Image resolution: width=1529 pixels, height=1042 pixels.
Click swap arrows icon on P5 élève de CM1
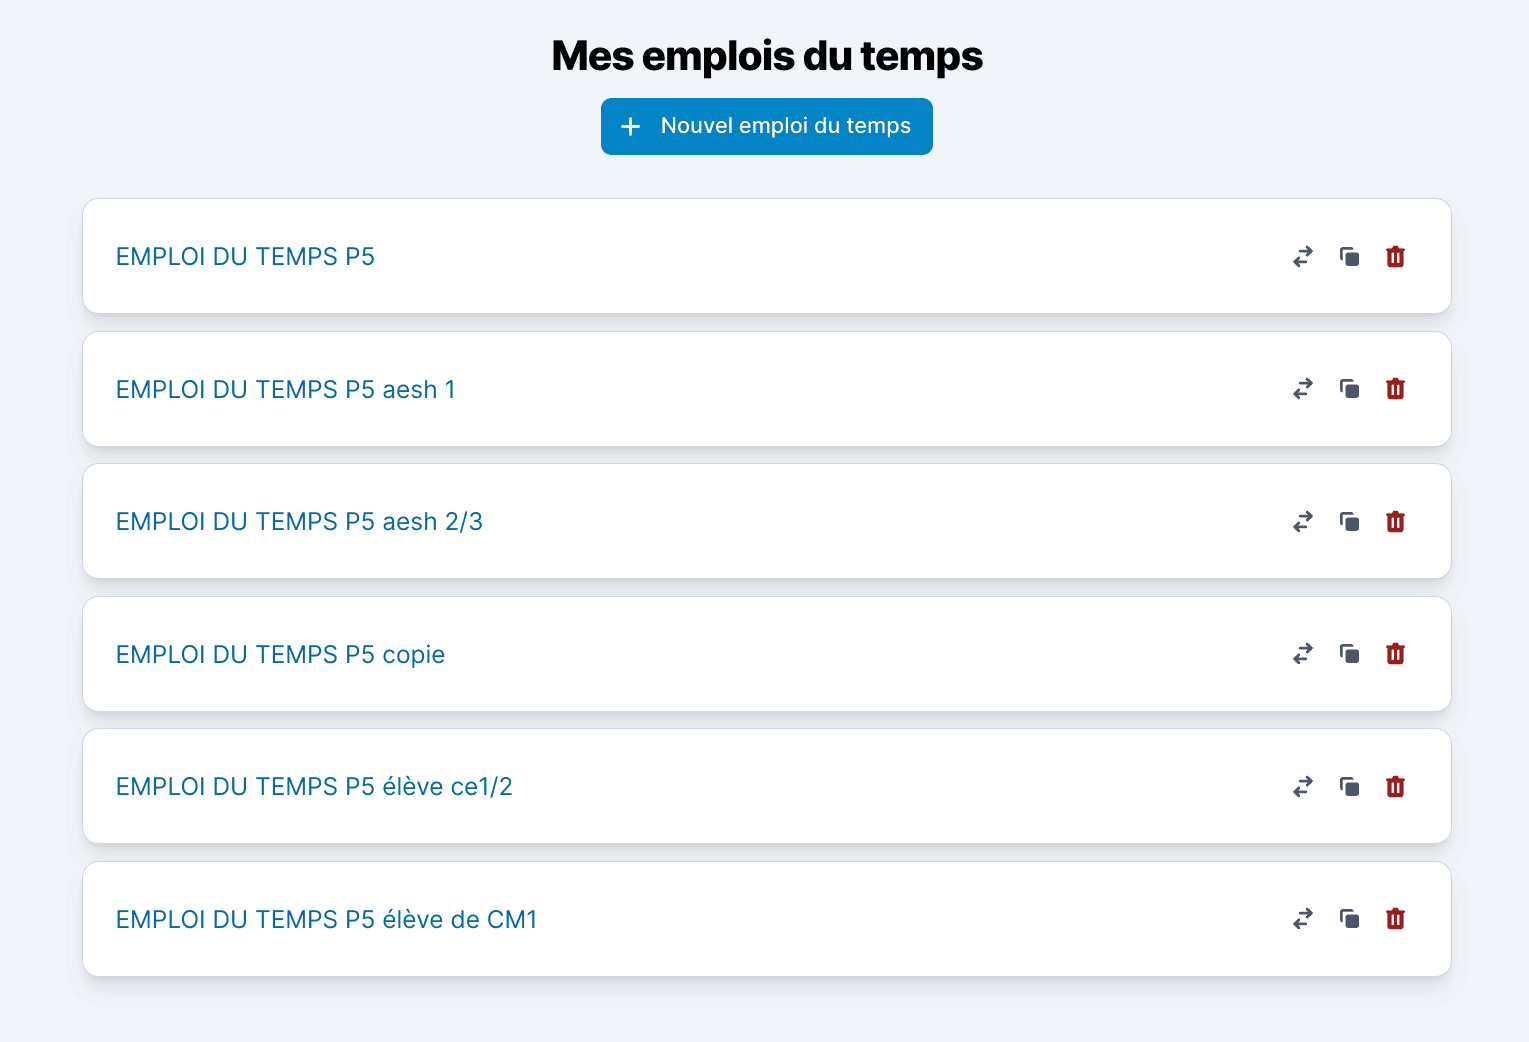pos(1302,919)
